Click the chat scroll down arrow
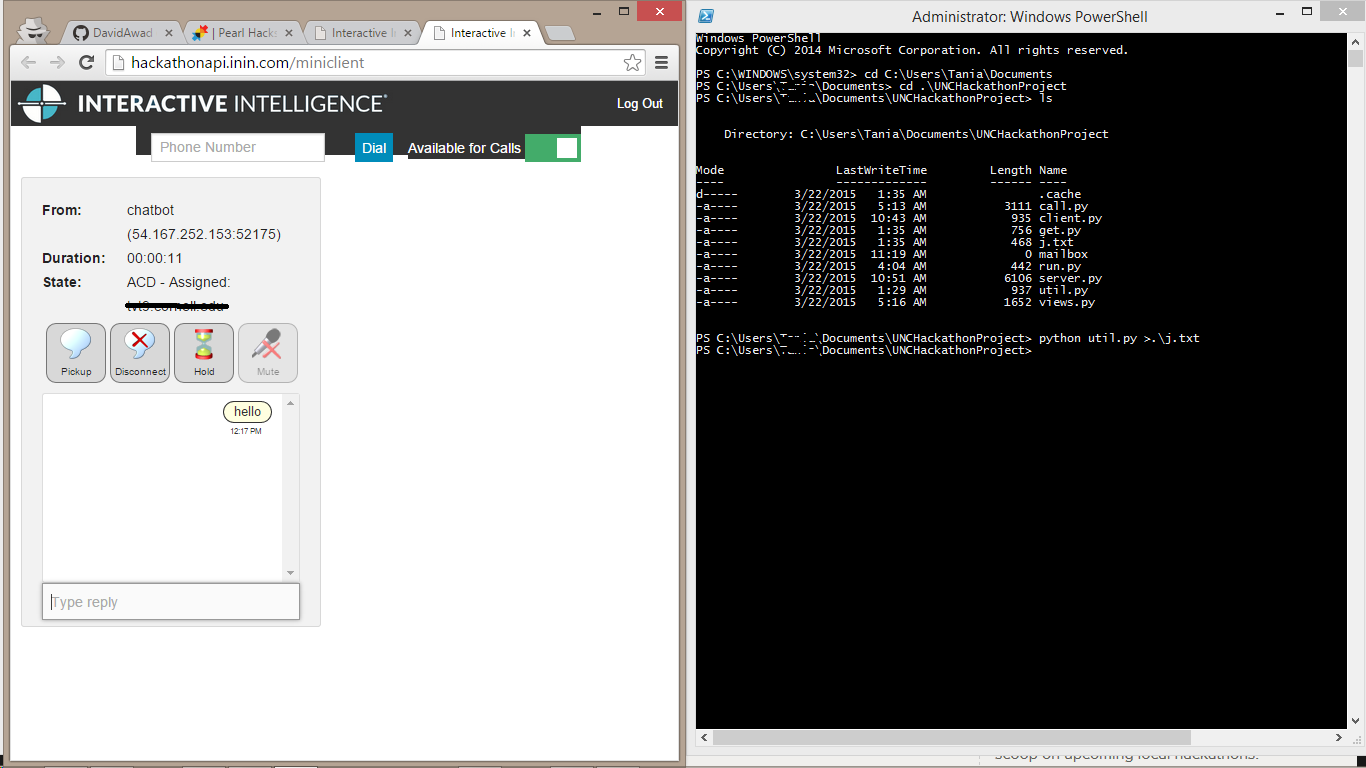This screenshot has height=768, width=1366. 291,573
